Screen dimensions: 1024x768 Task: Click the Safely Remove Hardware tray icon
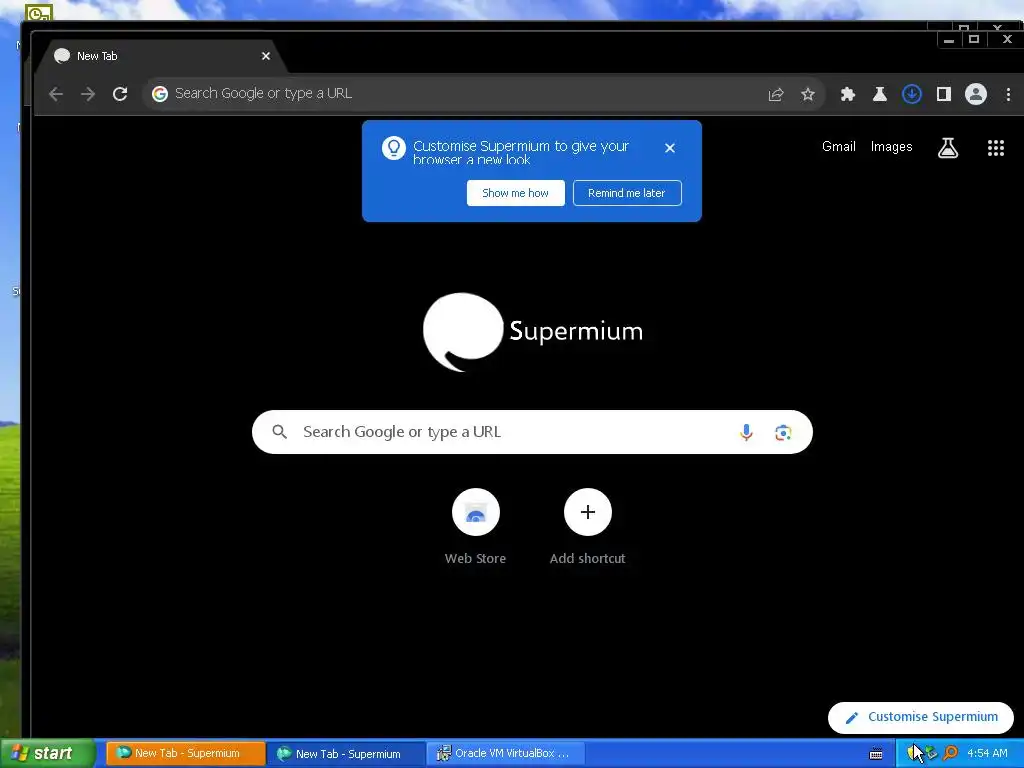[932, 754]
